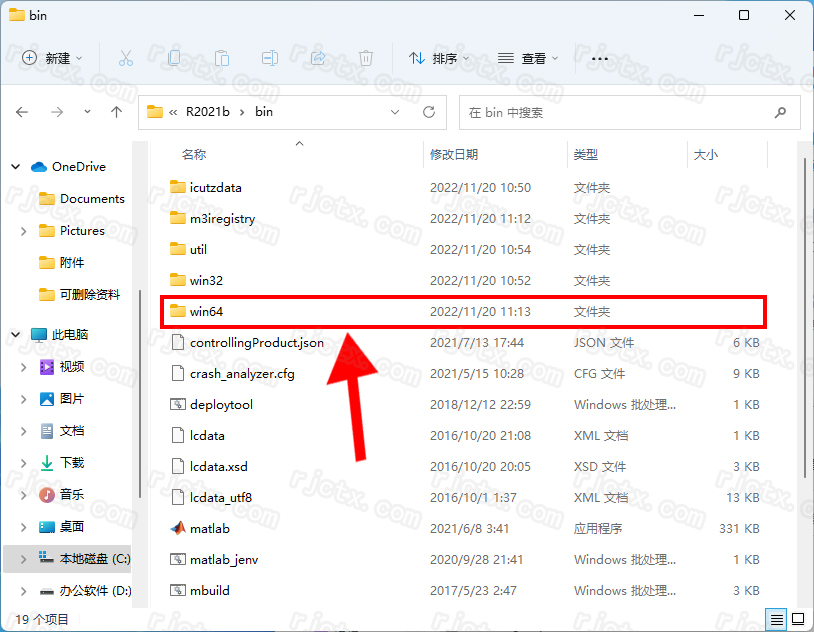Switch to details view in status bar
The height and width of the screenshot is (632, 814).
coord(777,618)
